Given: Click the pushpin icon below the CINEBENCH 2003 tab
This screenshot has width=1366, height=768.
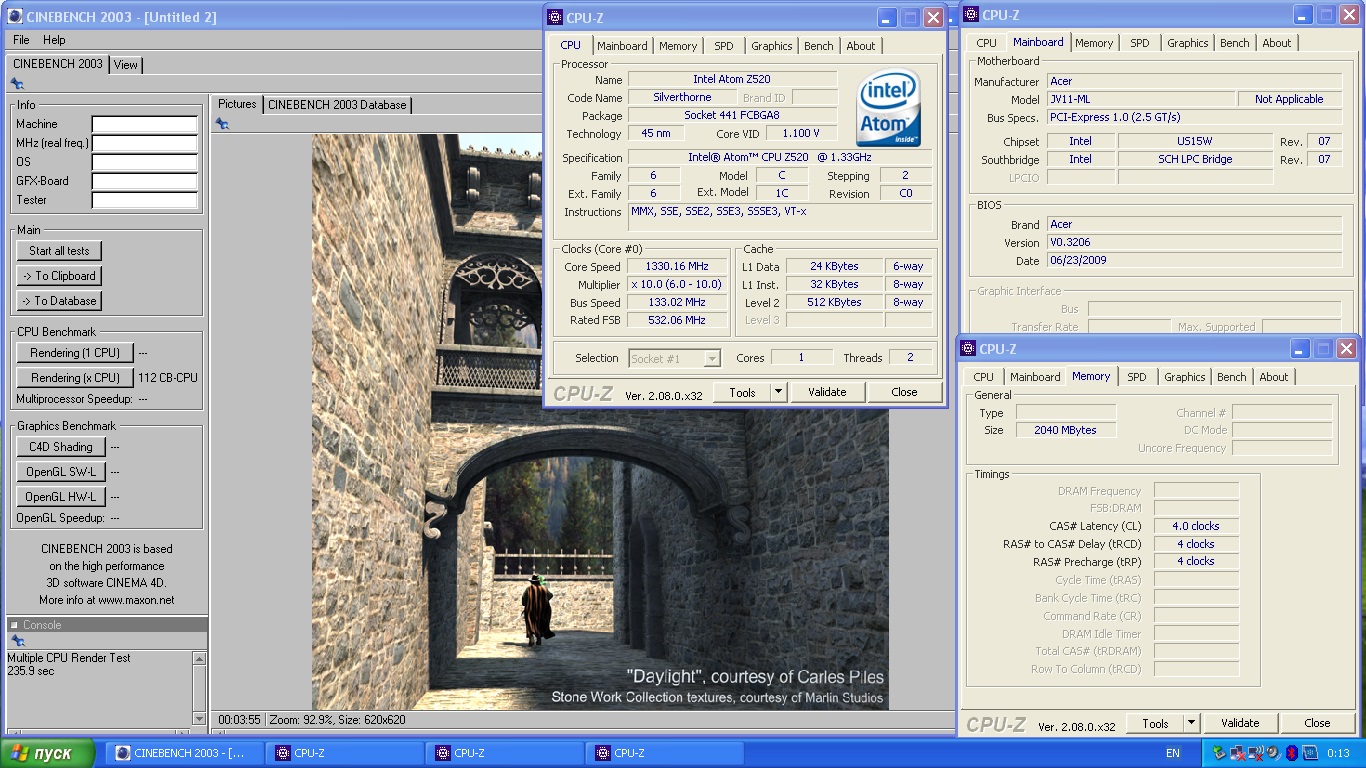Looking at the screenshot, I should tap(17, 84).
